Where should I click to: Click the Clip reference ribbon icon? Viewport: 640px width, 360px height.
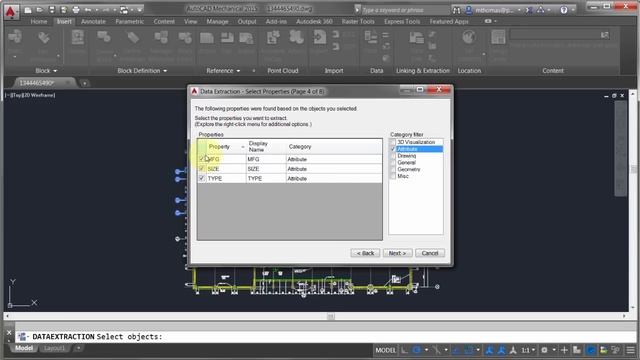227,38
